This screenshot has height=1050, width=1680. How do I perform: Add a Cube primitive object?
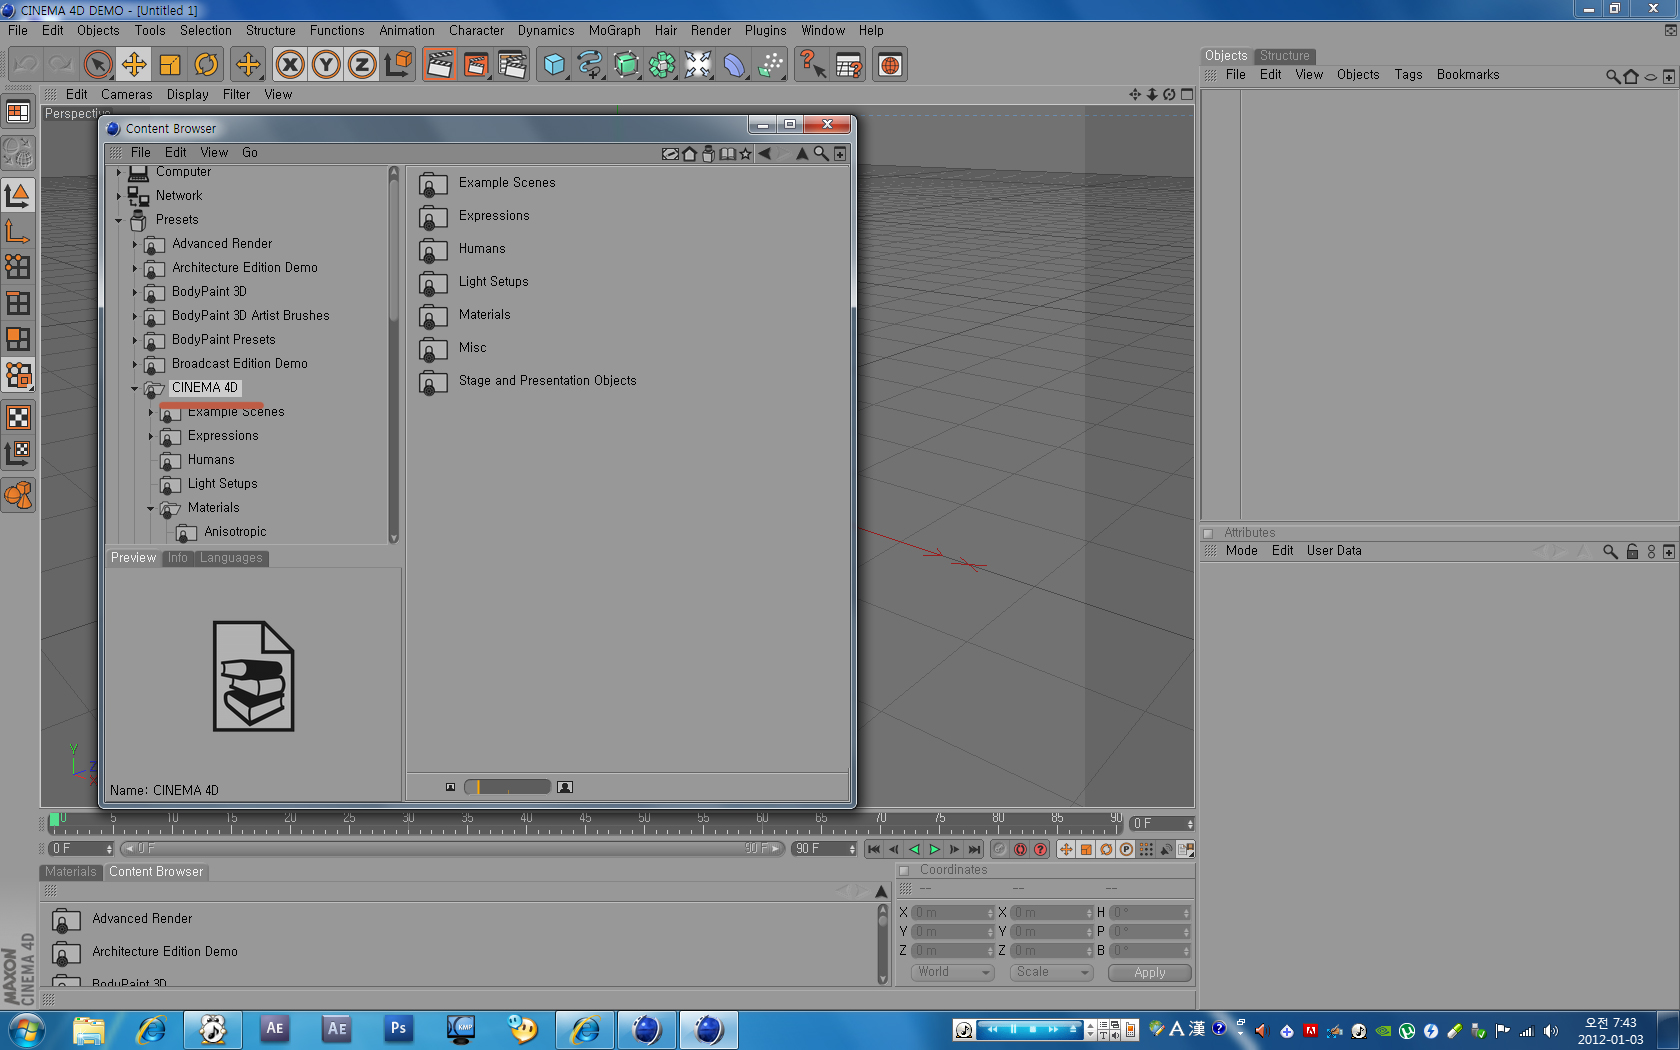click(554, 65)
